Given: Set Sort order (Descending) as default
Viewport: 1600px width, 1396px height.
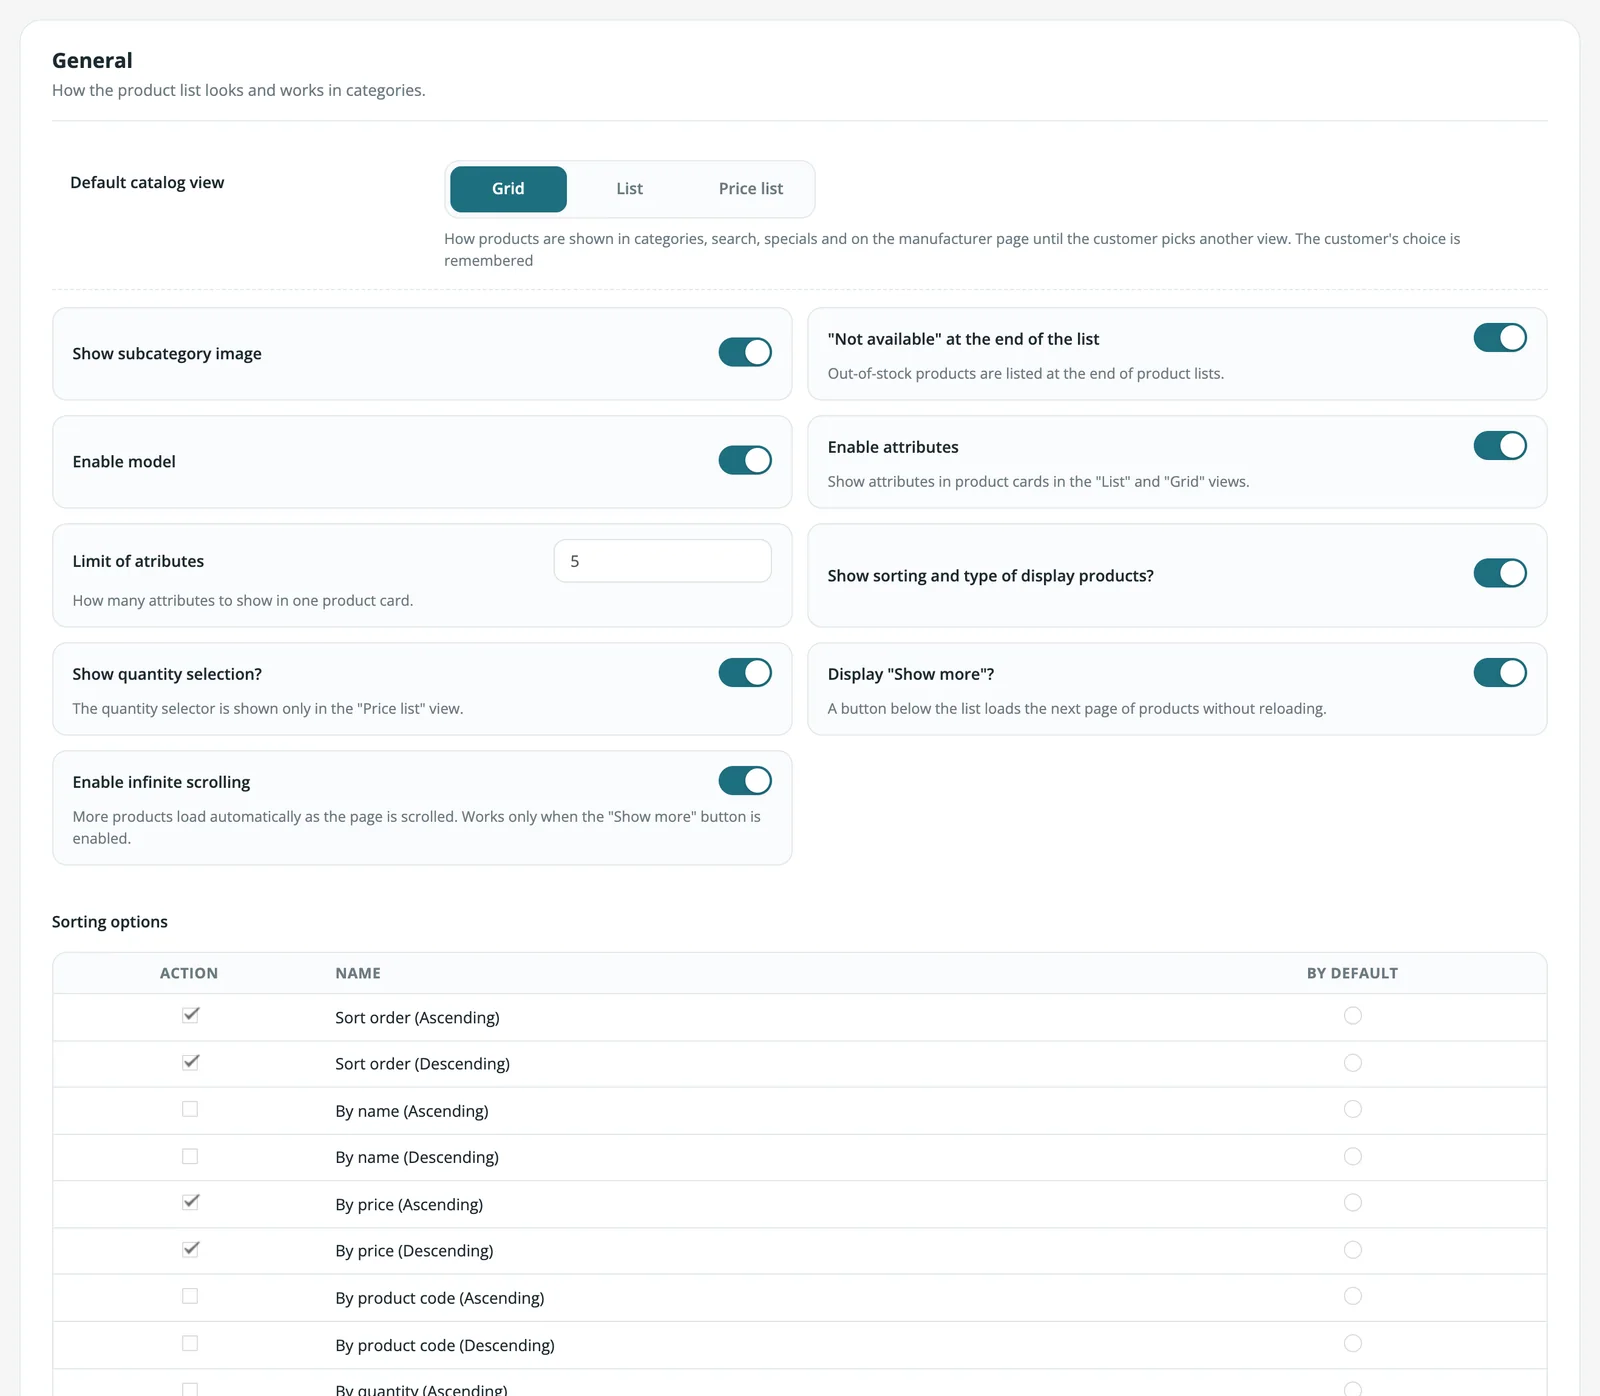Looking at the screenshot, I should click(x=1353, y=1063).
